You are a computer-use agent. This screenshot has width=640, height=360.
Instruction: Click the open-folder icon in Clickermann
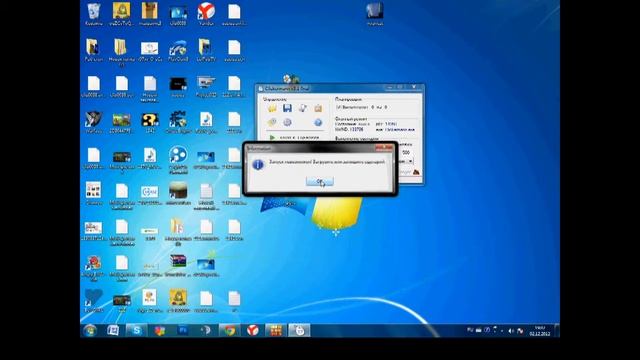coord(272,108)
